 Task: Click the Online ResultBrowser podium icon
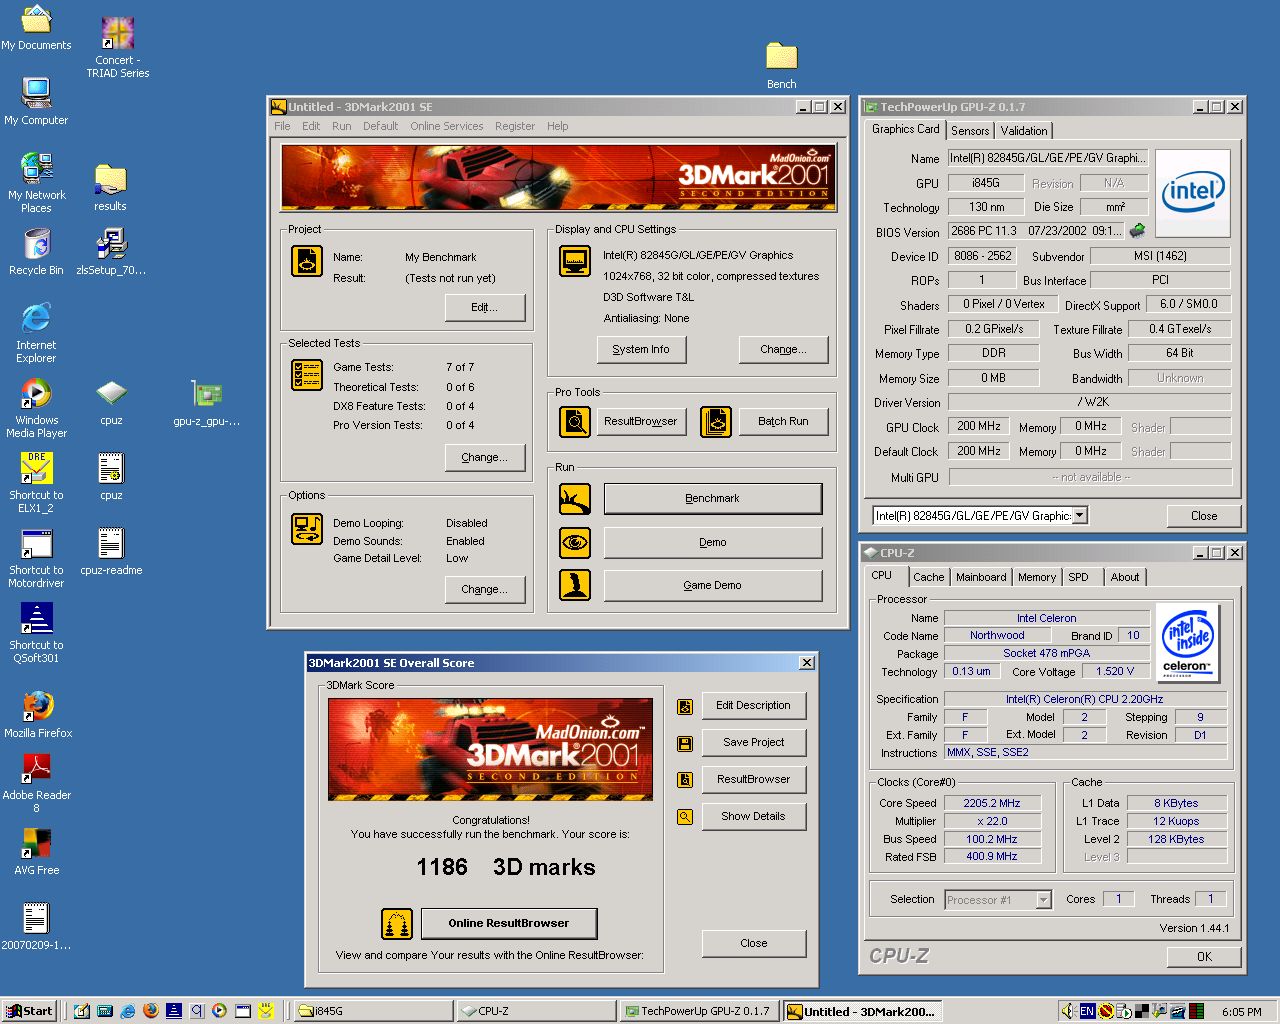point(397,924)
